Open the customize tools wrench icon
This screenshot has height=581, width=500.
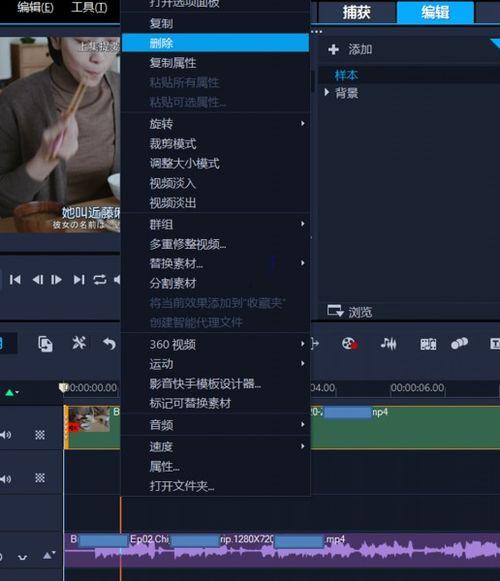tap(79, 343)
